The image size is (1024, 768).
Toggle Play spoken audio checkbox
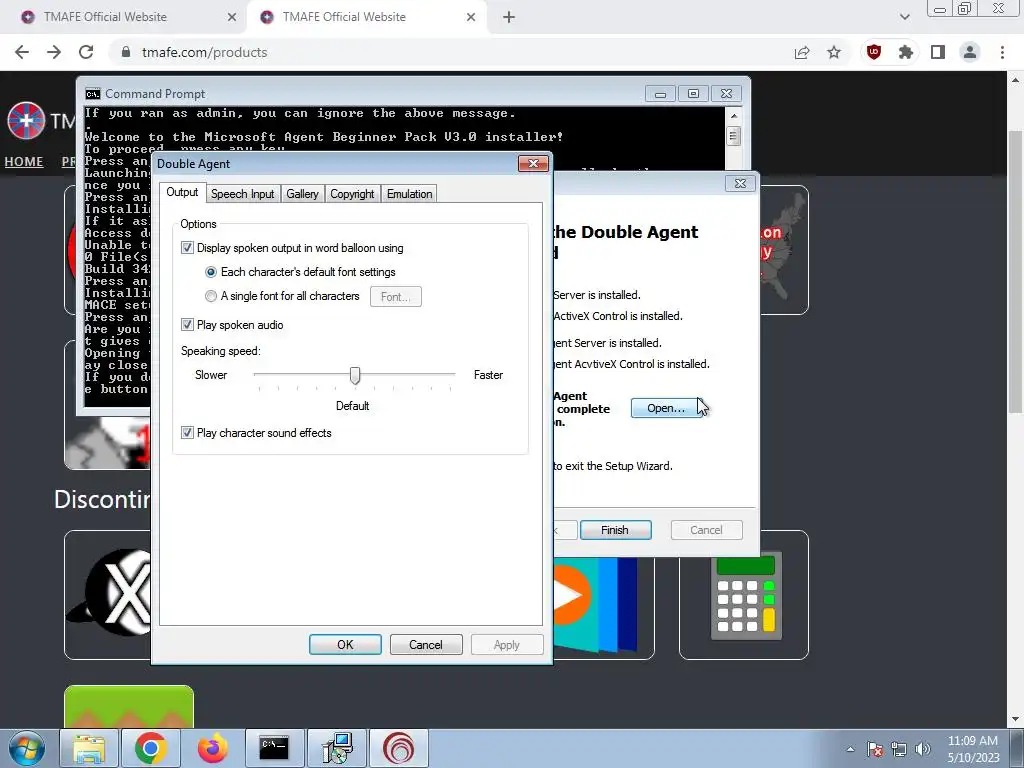[187, 325]
